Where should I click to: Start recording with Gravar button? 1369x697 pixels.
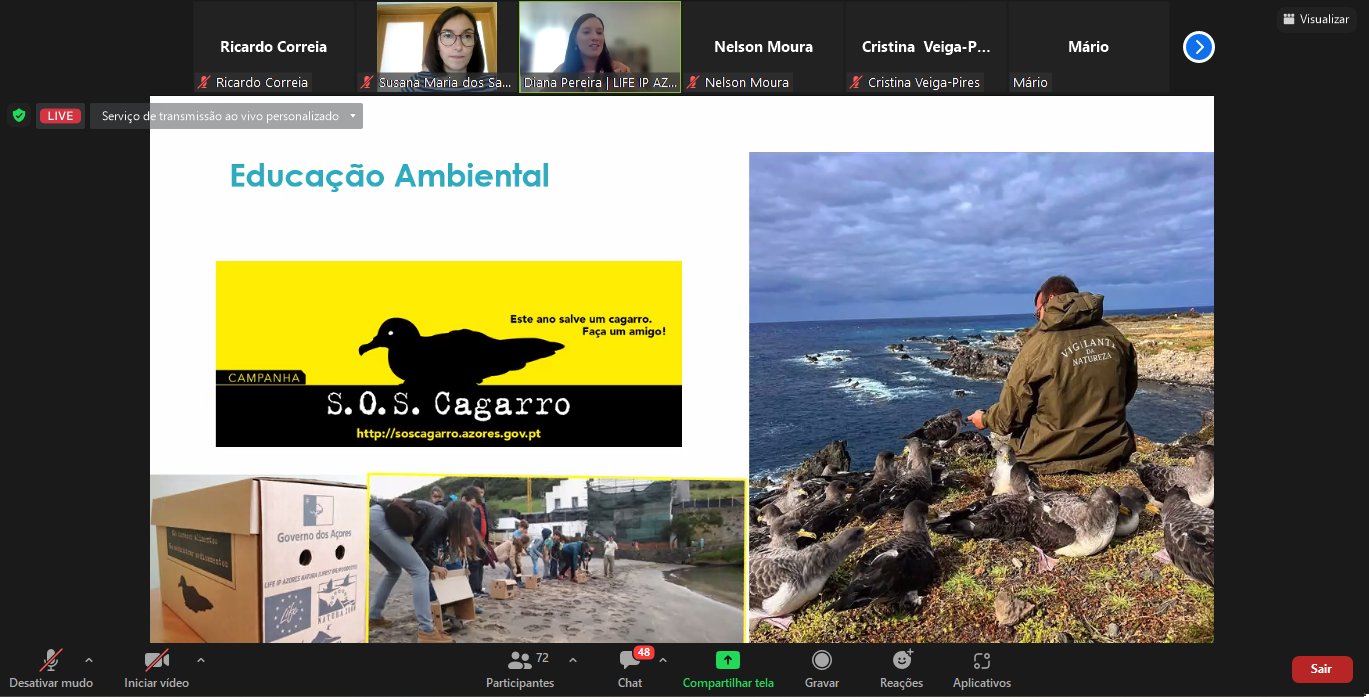(821, 661)
